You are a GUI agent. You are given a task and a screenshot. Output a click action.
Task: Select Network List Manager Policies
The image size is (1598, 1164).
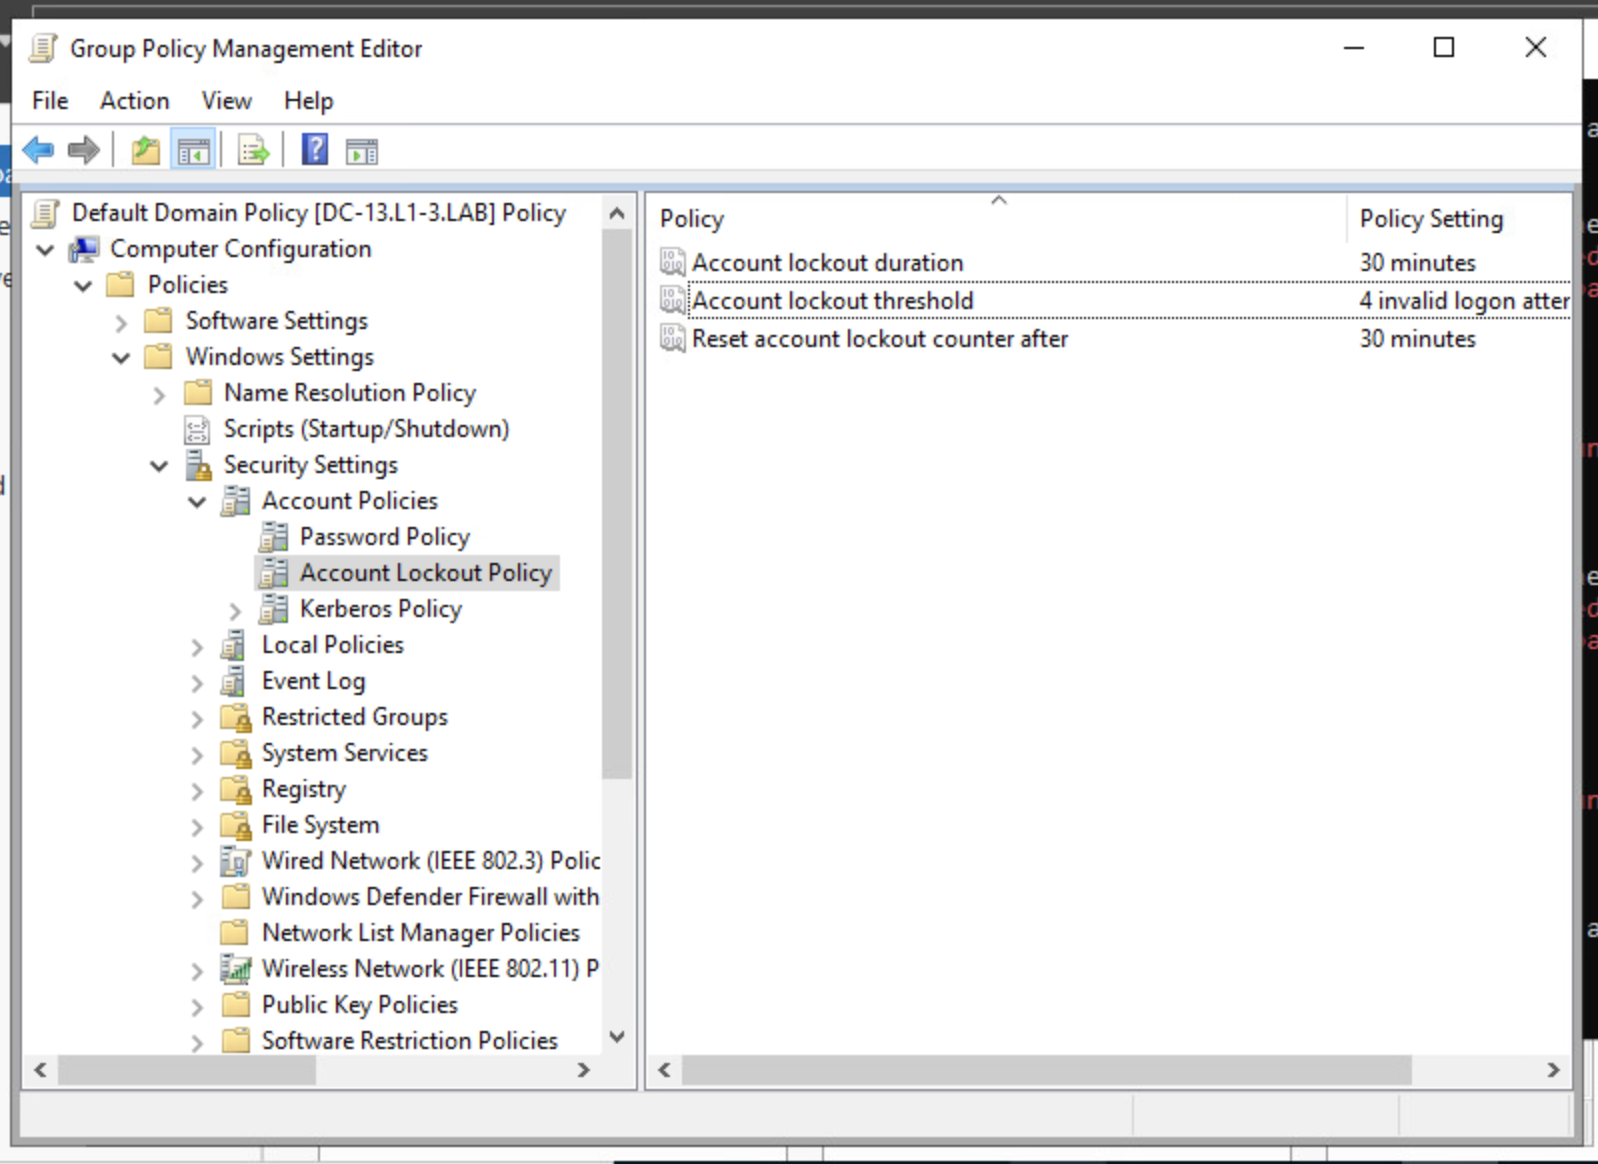(421, 933)
